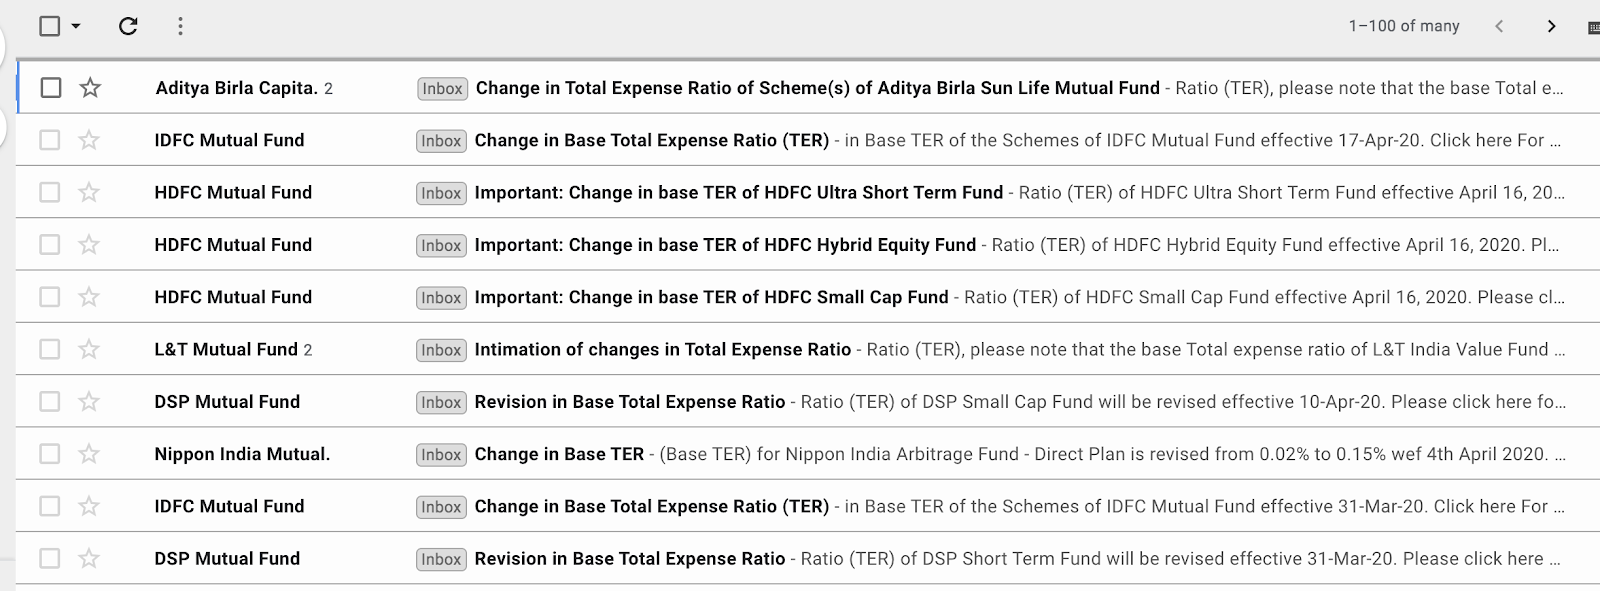
Task: Open the HDFC Small Cap Fund email subject
Action: (x=712, y=297)
